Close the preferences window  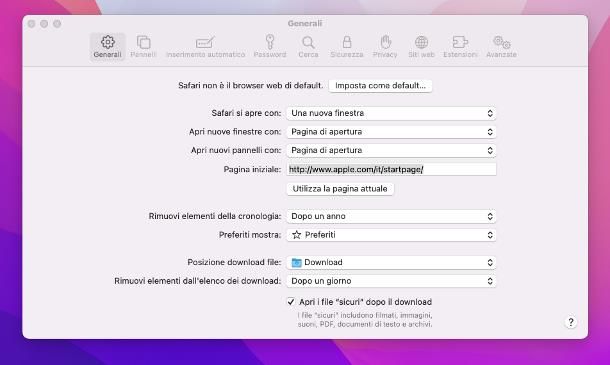32,24
